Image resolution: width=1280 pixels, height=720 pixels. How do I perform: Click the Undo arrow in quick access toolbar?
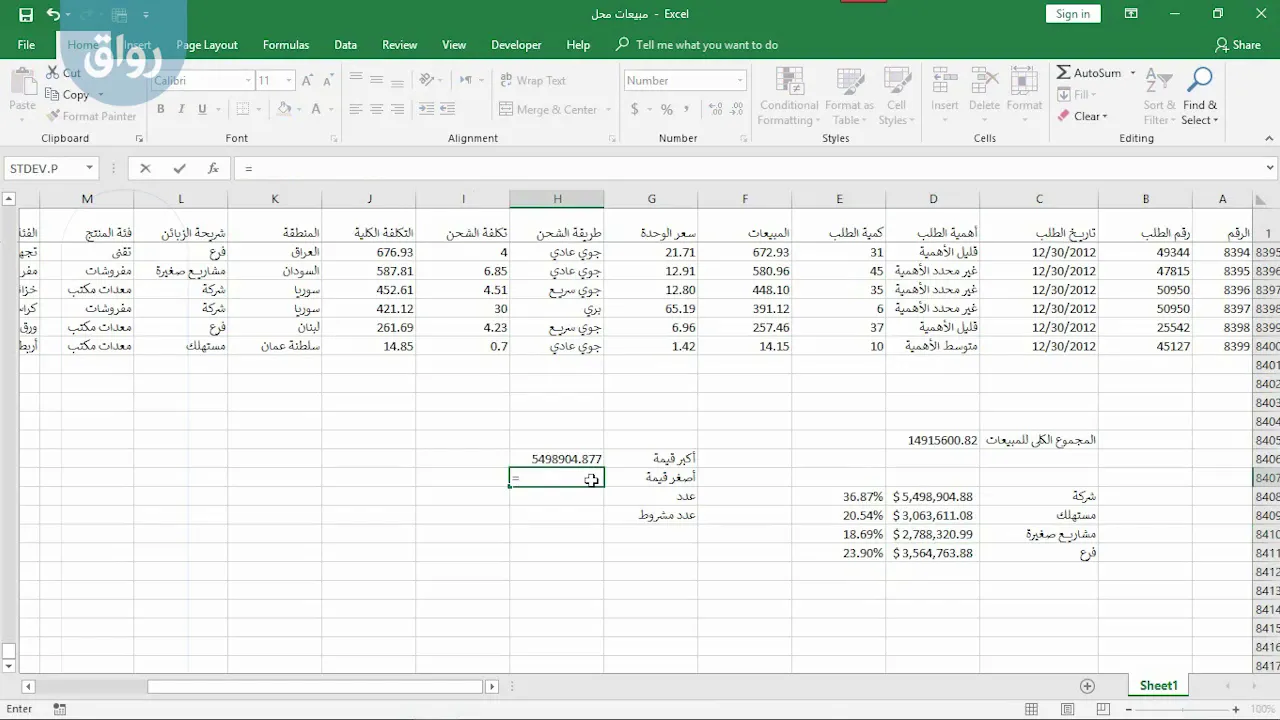point(53,15)
